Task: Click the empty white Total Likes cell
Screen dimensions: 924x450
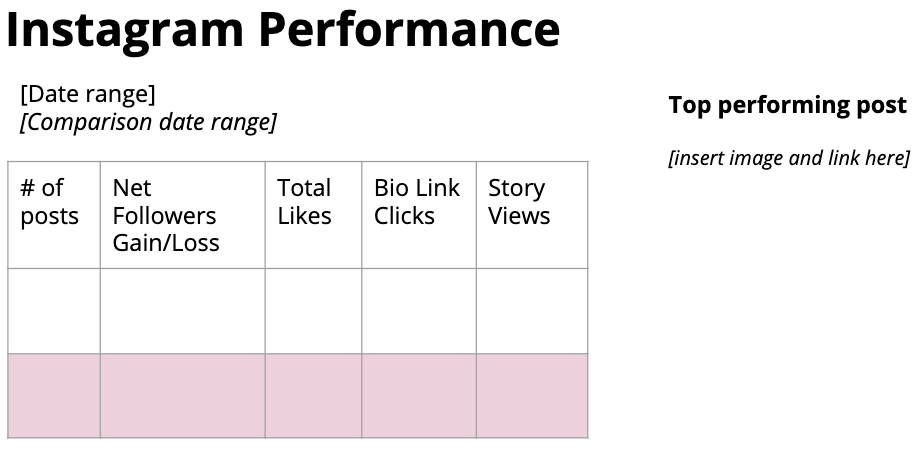Action: (x=313, y=310)
